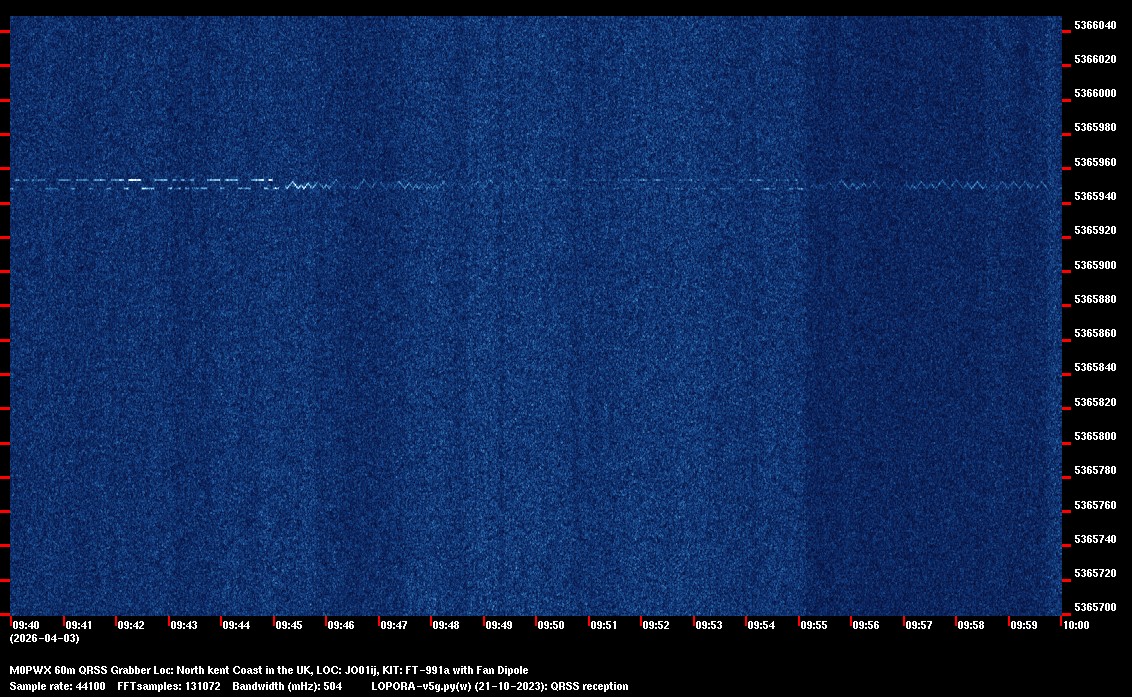Image resolution: width=1132 pixels, height=697 pixels.
Task: Click the 09:45 time axis label
Action: [288, 625]
